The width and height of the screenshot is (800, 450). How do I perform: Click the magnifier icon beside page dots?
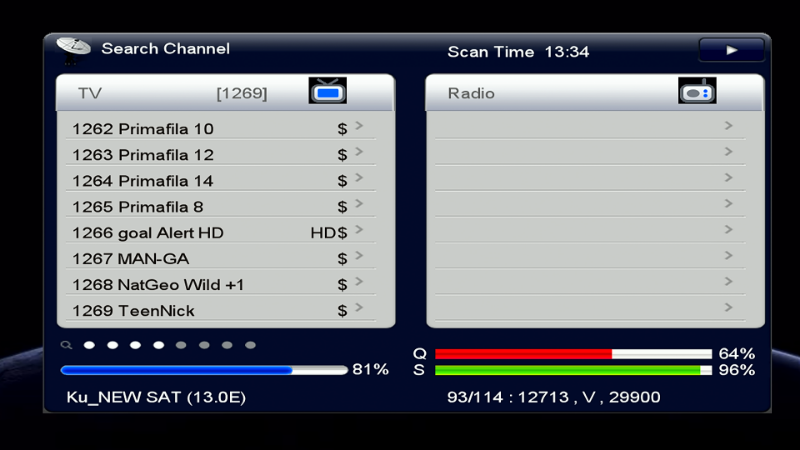66,345
